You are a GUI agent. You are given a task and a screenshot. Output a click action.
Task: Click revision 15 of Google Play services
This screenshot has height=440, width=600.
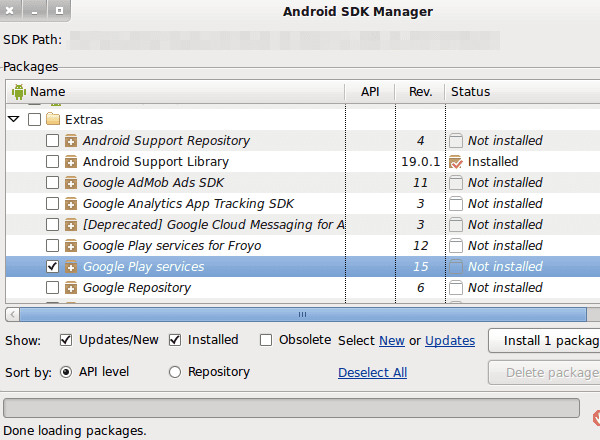pyautogui.click(x=421, y=267)
